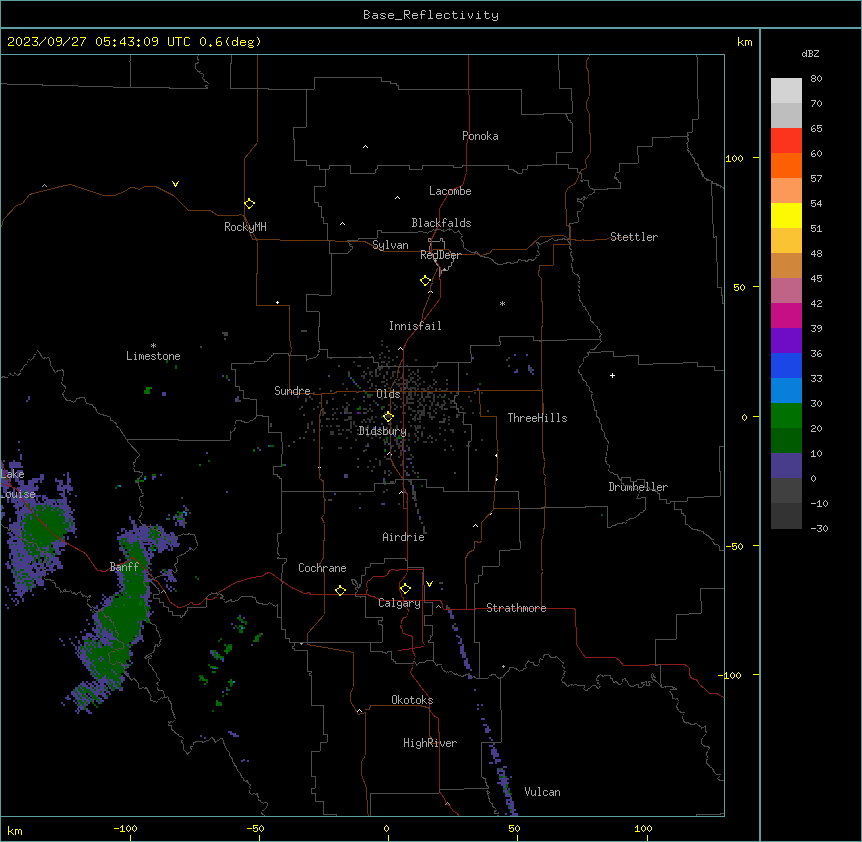This screenshot has height=842, width=862.
Task: Select the Ponoka city label
Action: [480, 136]
